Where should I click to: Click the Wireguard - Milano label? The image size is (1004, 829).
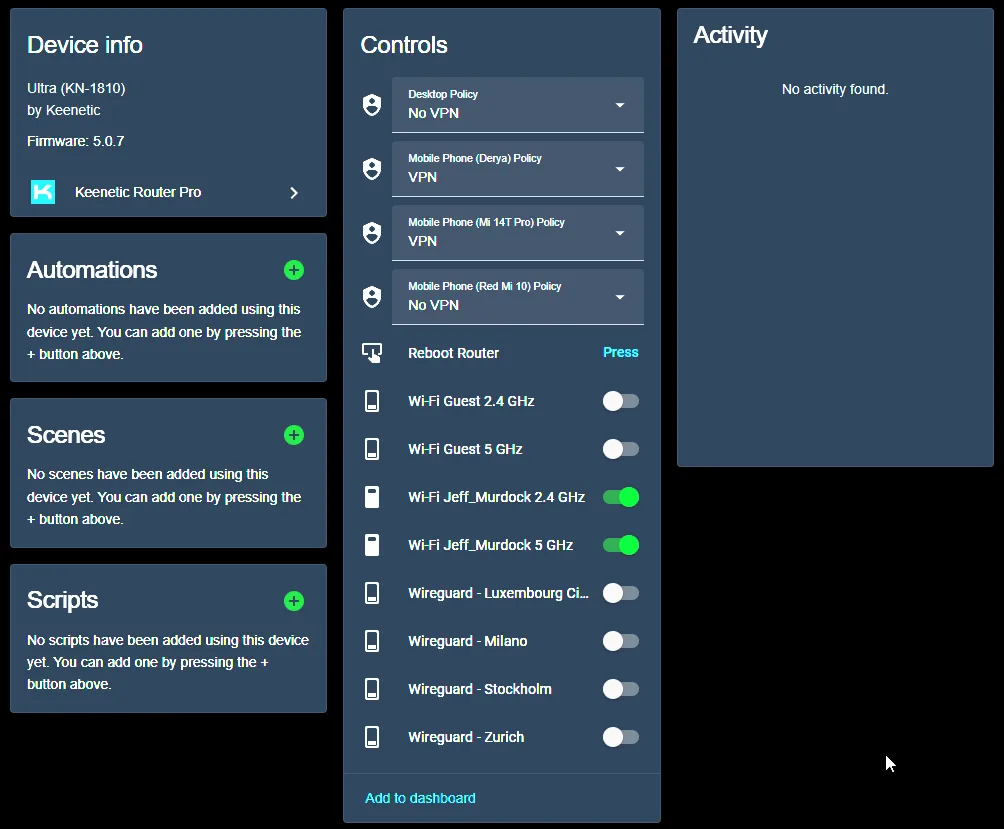point(468,641)
